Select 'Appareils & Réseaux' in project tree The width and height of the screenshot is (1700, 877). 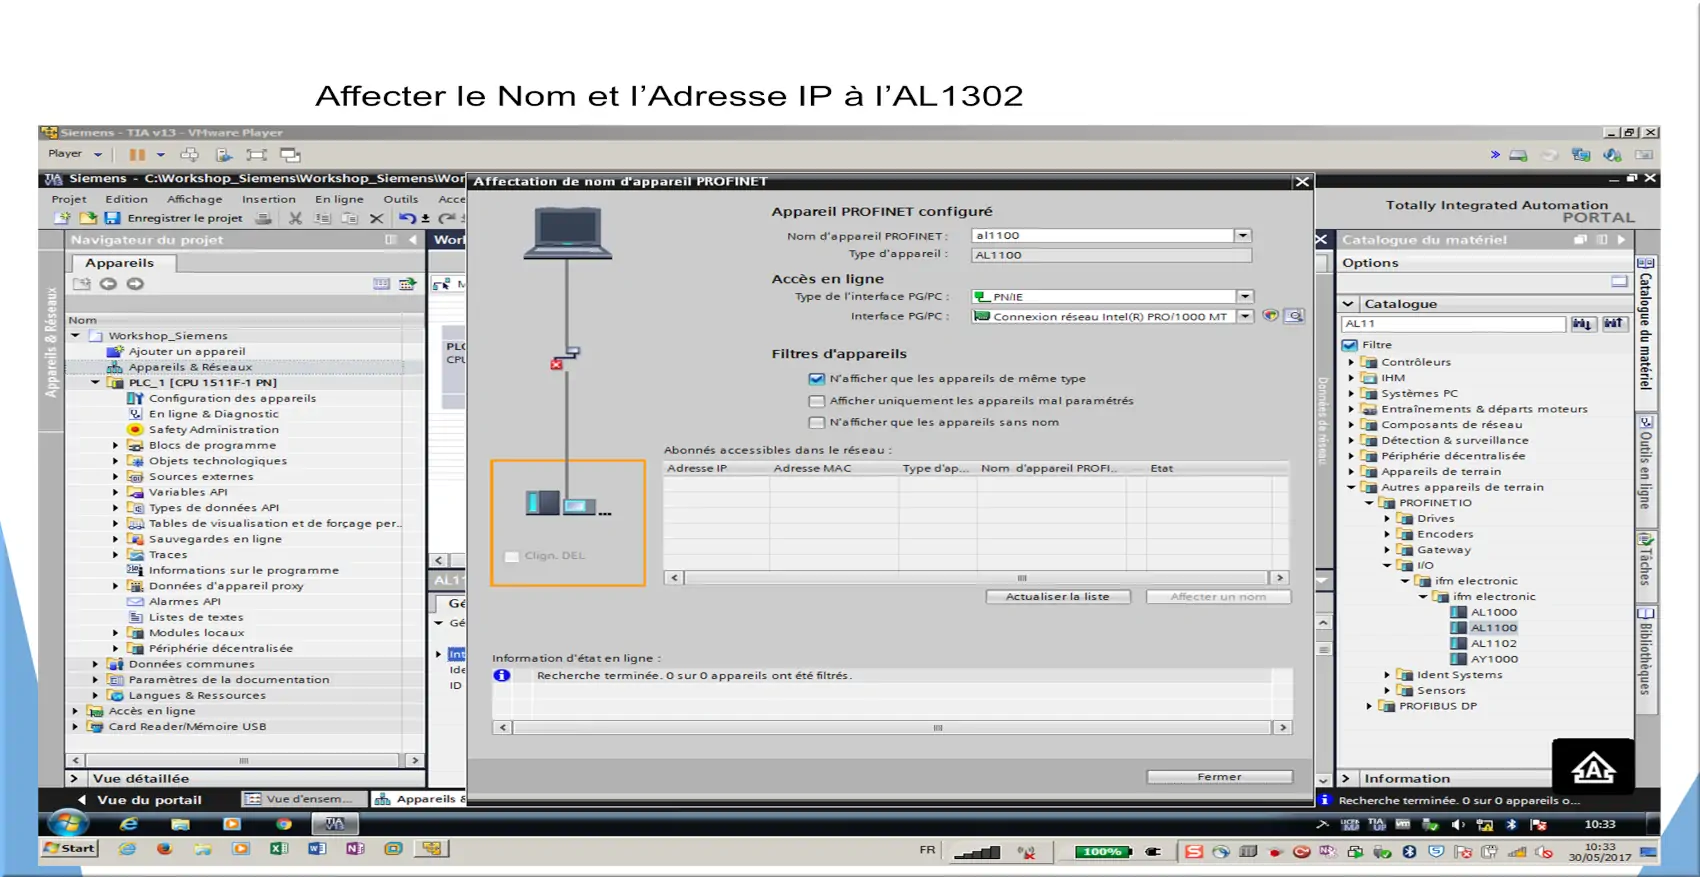click(x=190, y=367)
